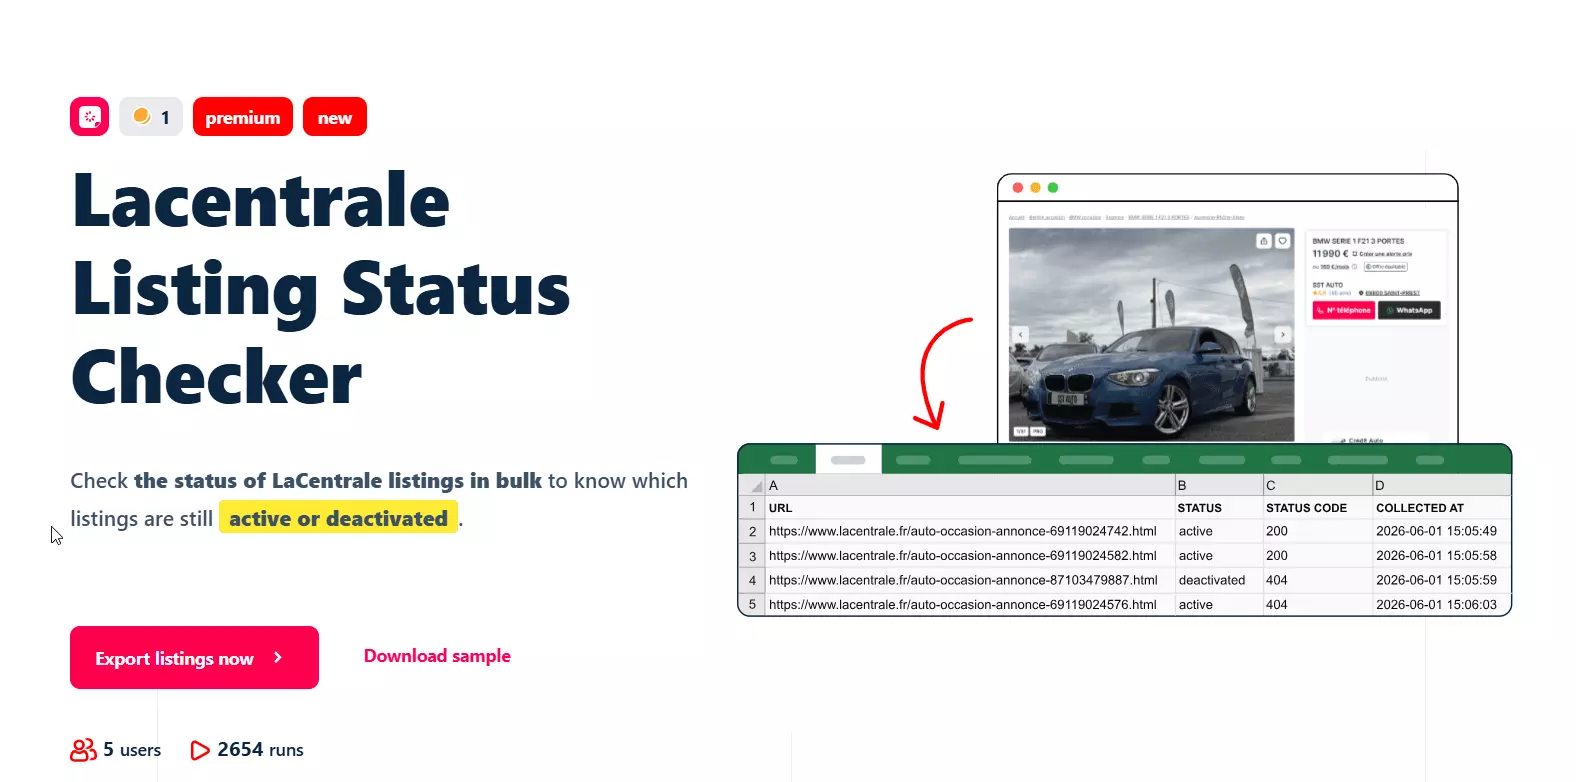
Task: Click timestamp 2026-06-01 15:05:49
Action: click(1436, 531)
